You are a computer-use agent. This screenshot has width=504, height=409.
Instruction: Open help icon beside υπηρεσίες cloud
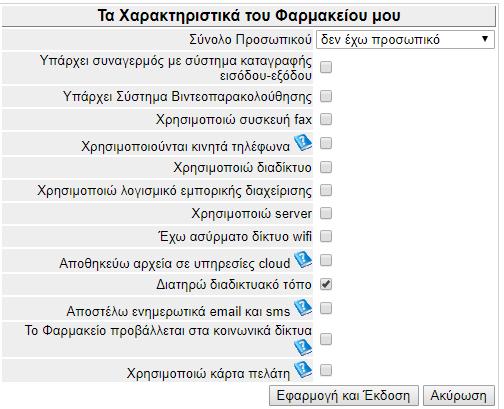click(x=303, y=260)
